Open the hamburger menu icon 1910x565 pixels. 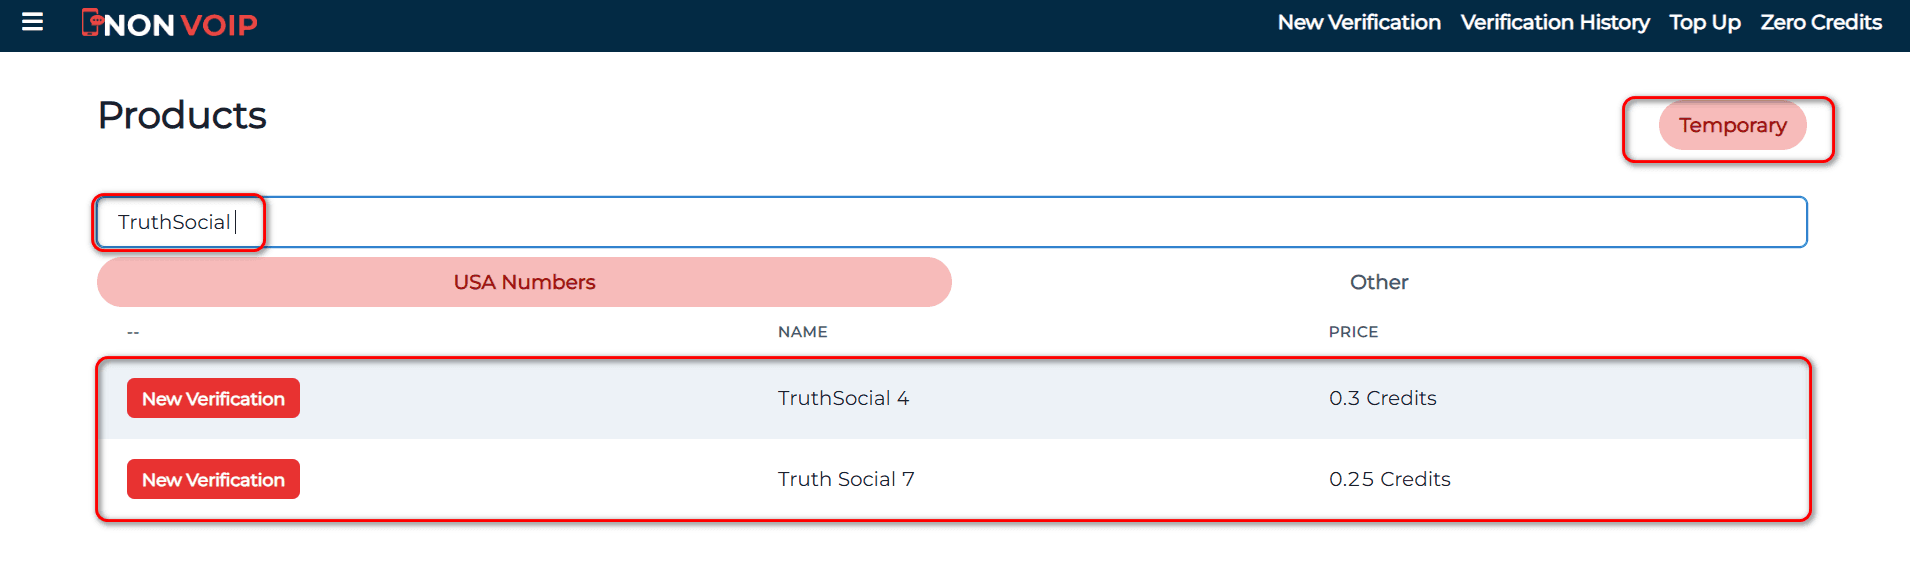click(32, 21)
